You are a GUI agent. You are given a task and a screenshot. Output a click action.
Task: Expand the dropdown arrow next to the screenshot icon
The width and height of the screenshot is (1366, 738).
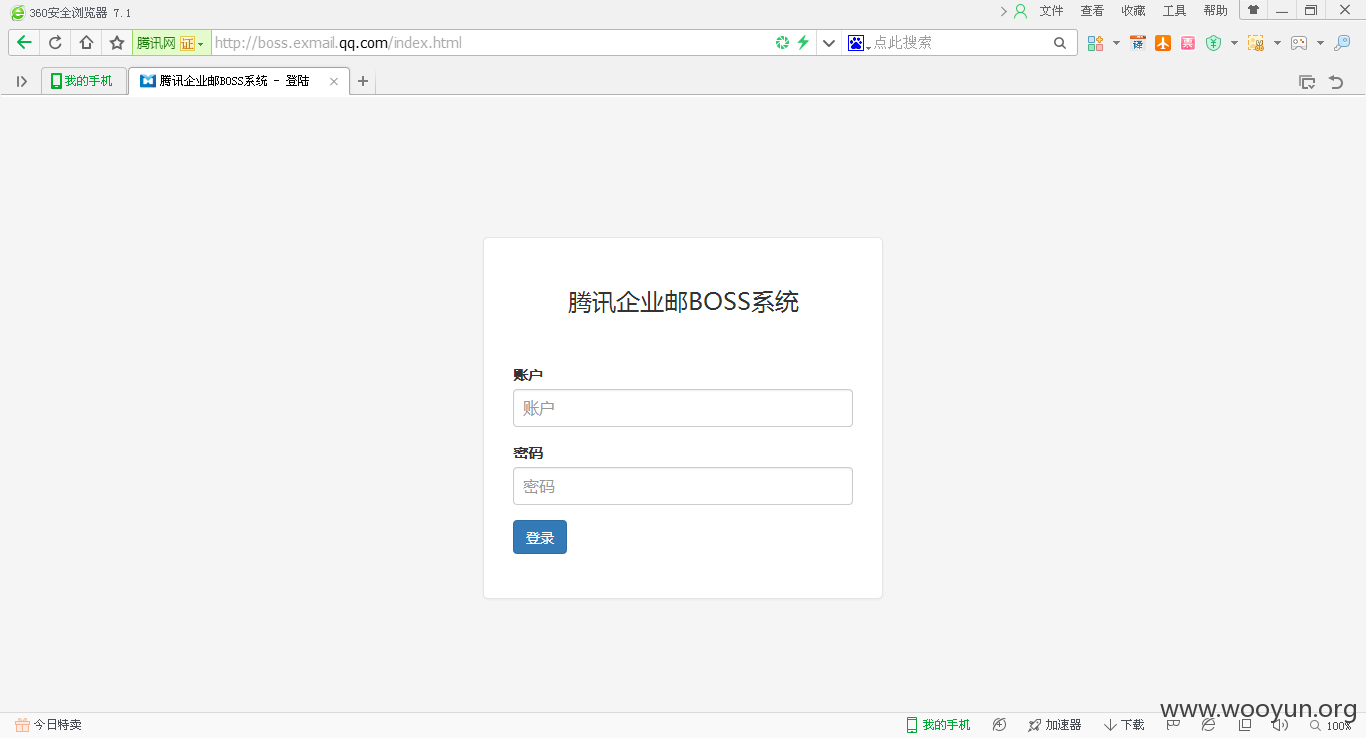pyautogui.click(x=1277, y=43)
